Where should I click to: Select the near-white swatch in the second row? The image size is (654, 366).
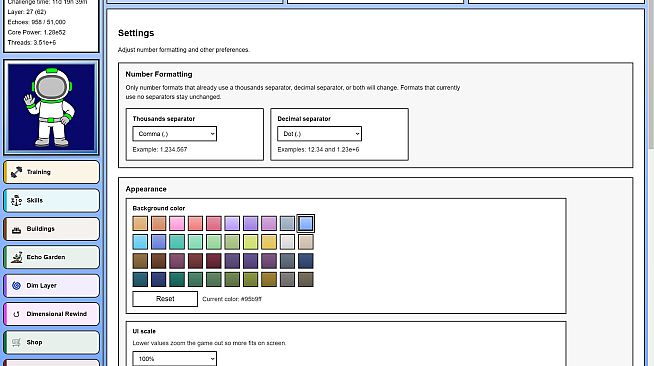(x=287, y=242)
